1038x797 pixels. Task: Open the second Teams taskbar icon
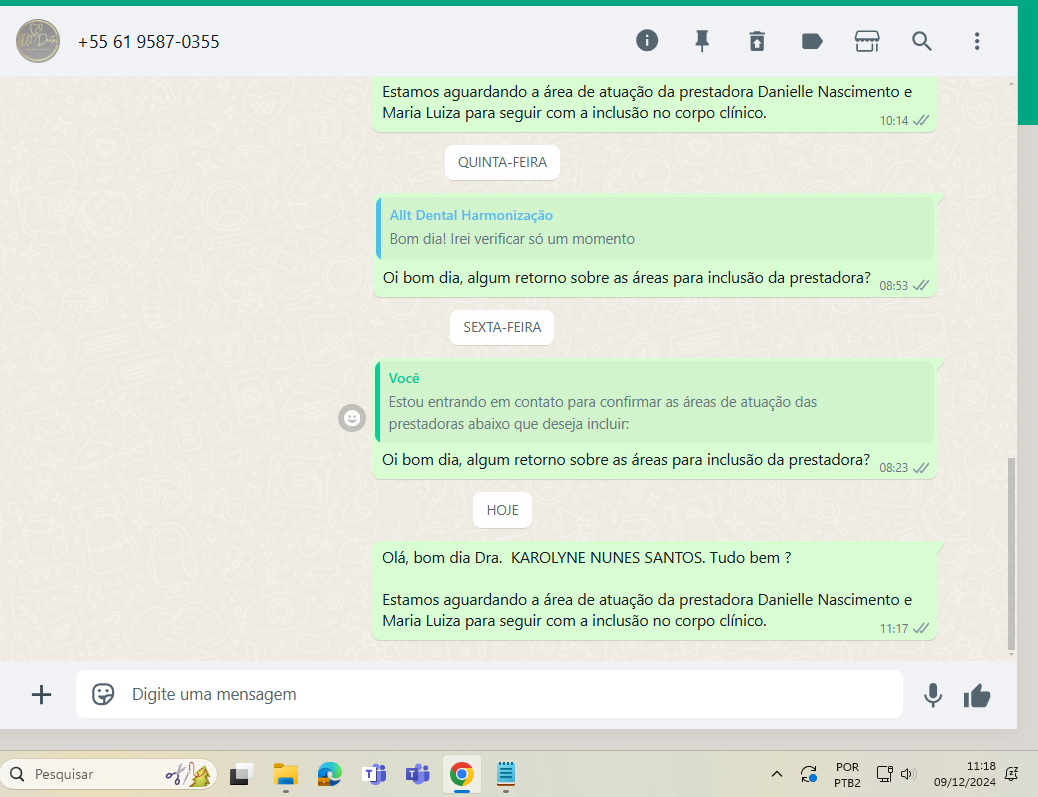pyautogui.click(x=418, y=774)
